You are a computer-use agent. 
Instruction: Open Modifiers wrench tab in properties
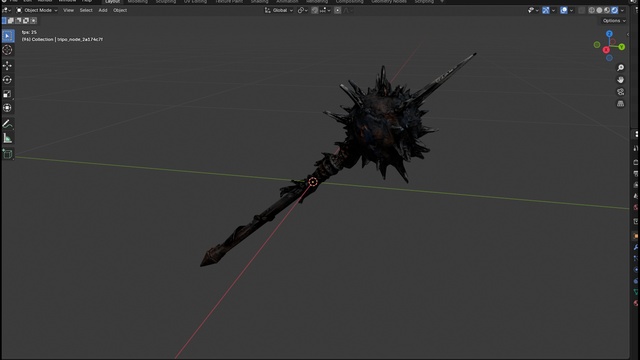[x=636, y=247]
